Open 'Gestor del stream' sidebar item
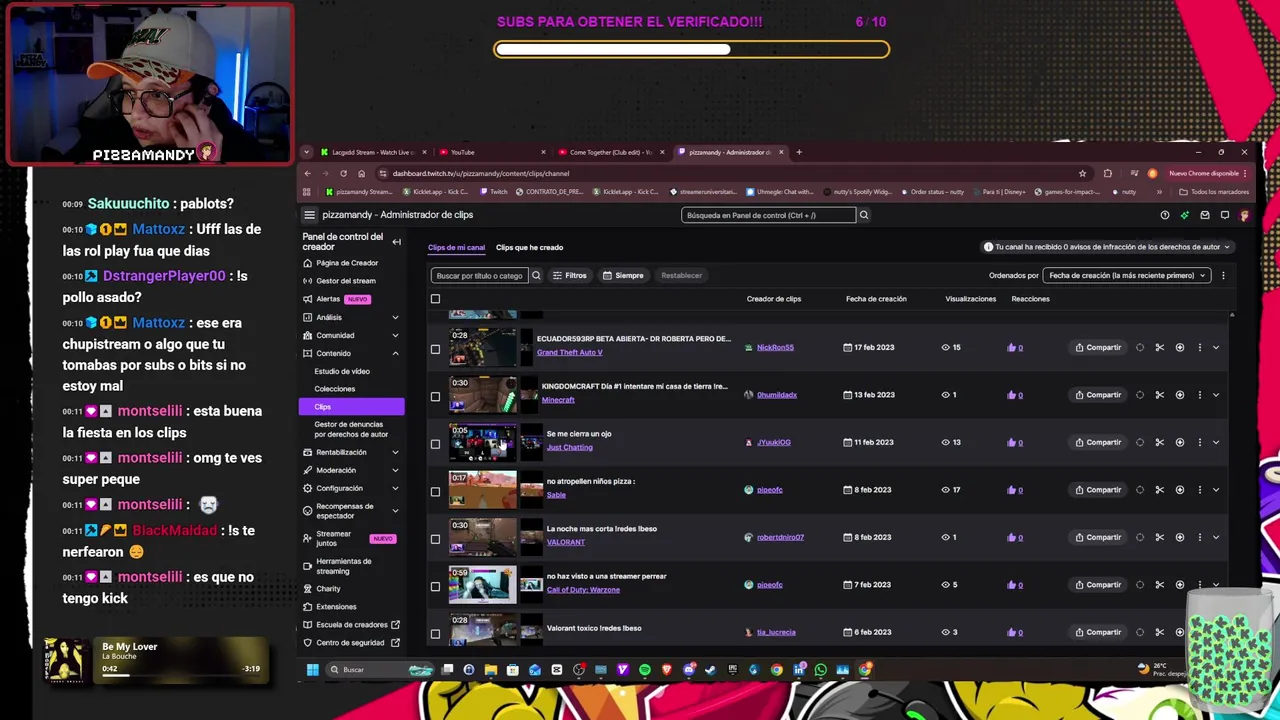The image size is (1280, 720). pos(346,281)
